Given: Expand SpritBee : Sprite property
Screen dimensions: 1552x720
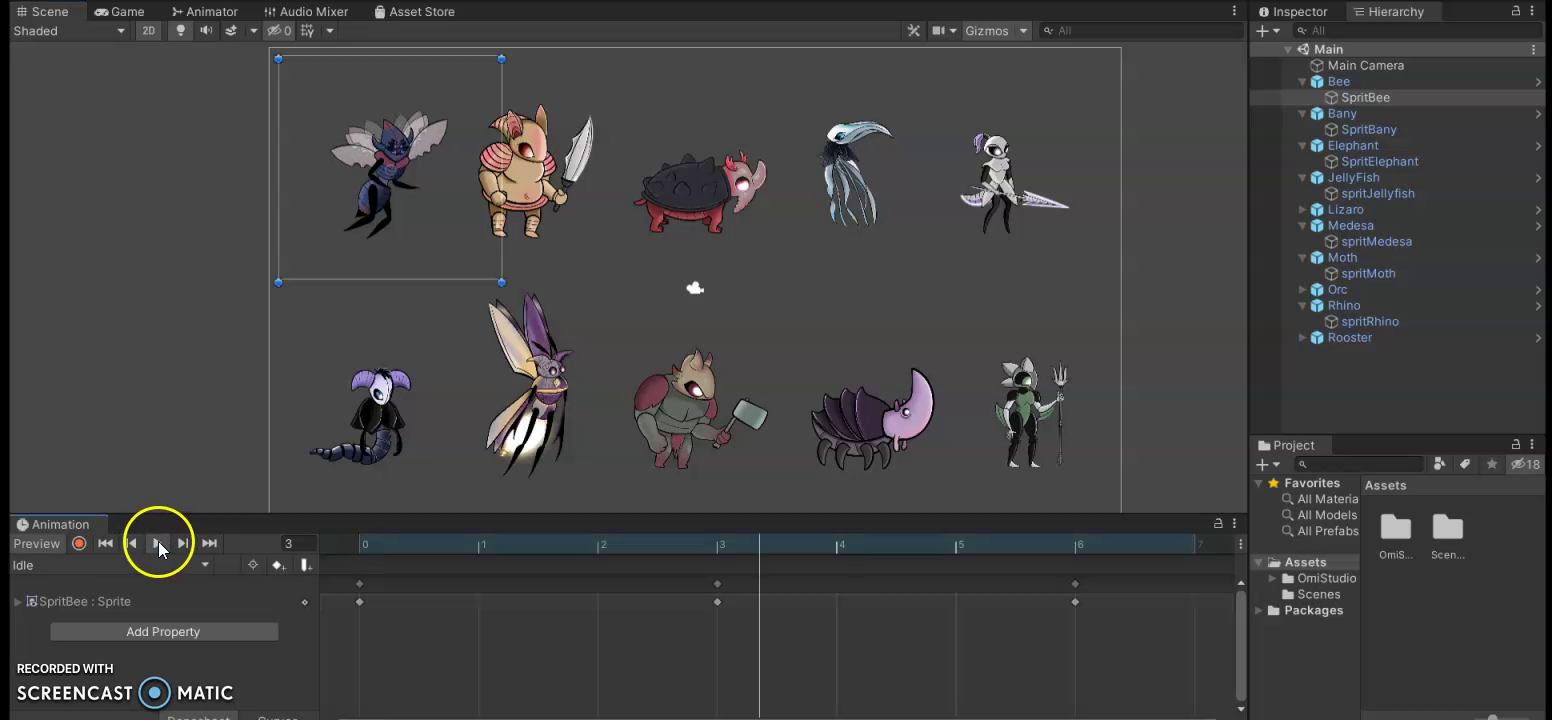Looking at the screenshot, I should [x=17, y=601].
